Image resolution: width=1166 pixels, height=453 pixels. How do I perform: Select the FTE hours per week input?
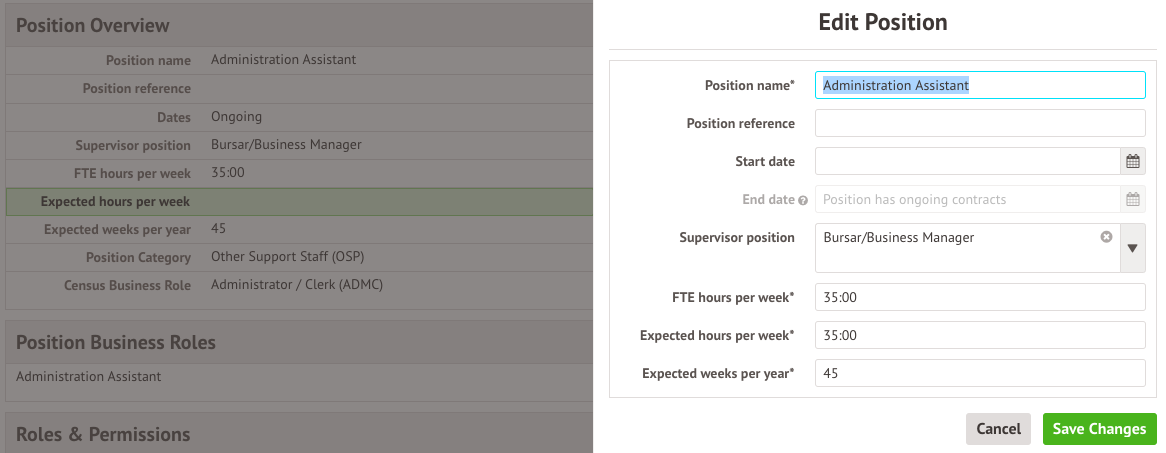980,297
